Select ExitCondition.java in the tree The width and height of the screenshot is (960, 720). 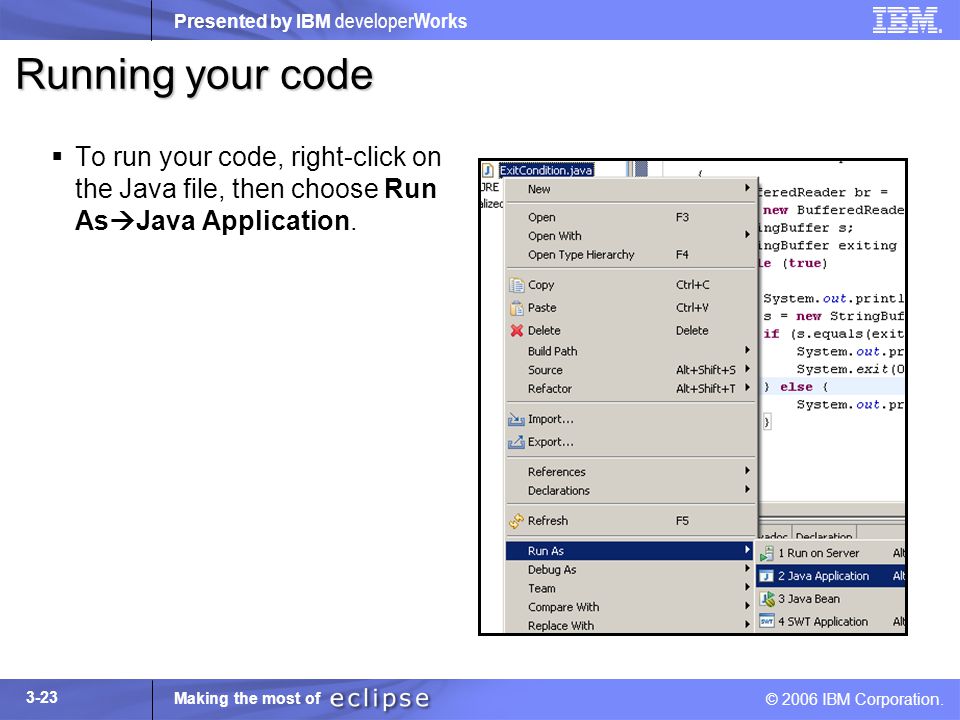coord(546,170)
